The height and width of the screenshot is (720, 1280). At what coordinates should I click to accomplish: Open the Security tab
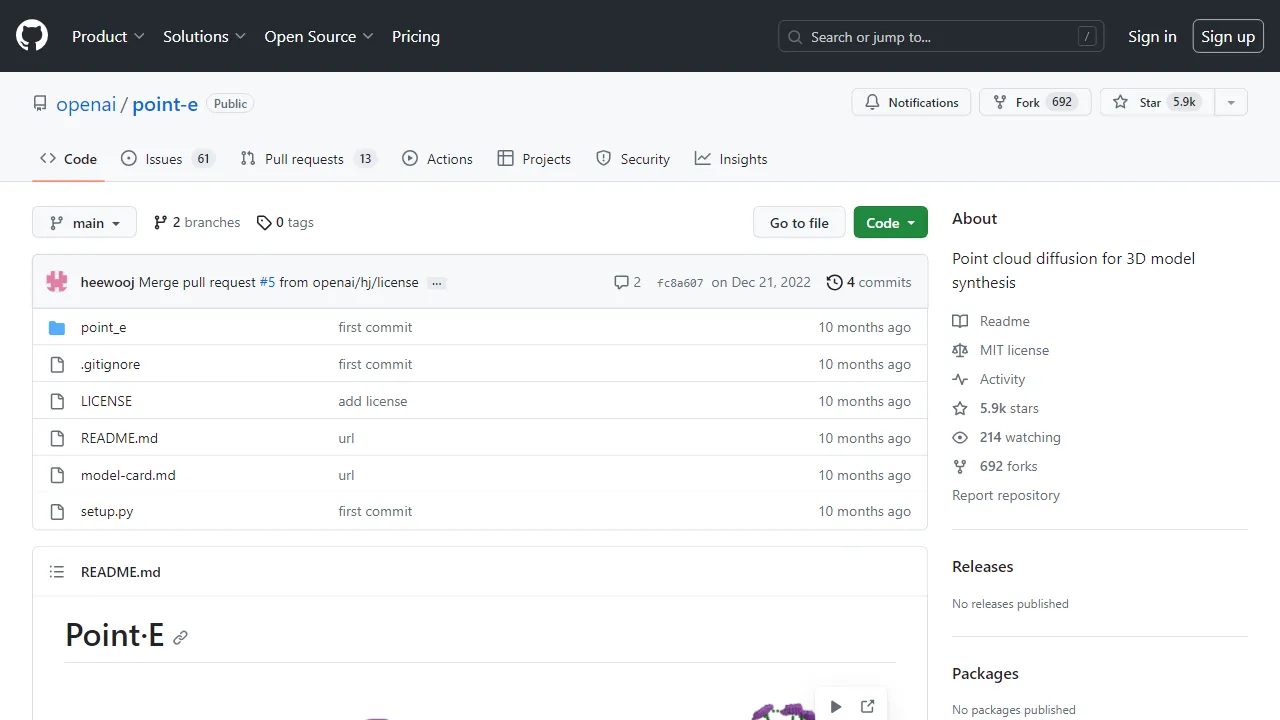[x=633, y=159]
